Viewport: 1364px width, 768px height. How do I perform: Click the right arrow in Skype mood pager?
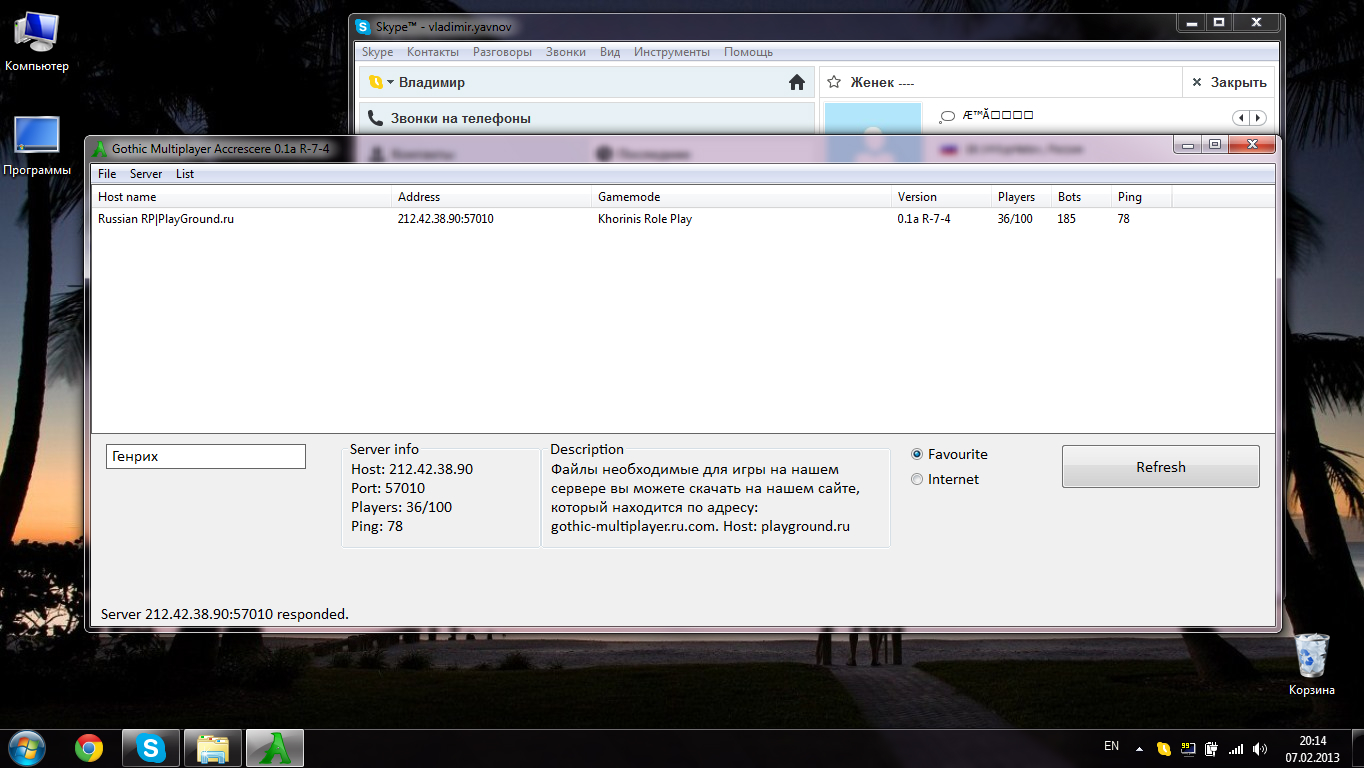[1258, 117]
